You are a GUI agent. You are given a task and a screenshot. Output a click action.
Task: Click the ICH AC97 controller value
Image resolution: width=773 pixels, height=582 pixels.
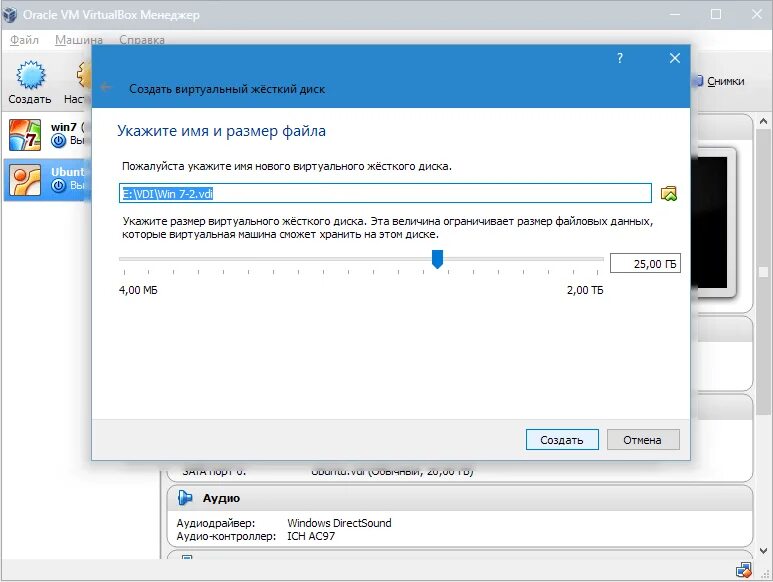pos(311,536)
